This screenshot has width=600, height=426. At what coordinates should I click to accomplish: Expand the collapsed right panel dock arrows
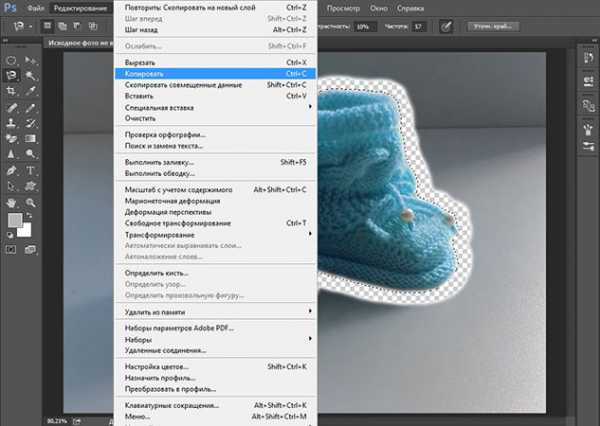[x=595, y=40]
